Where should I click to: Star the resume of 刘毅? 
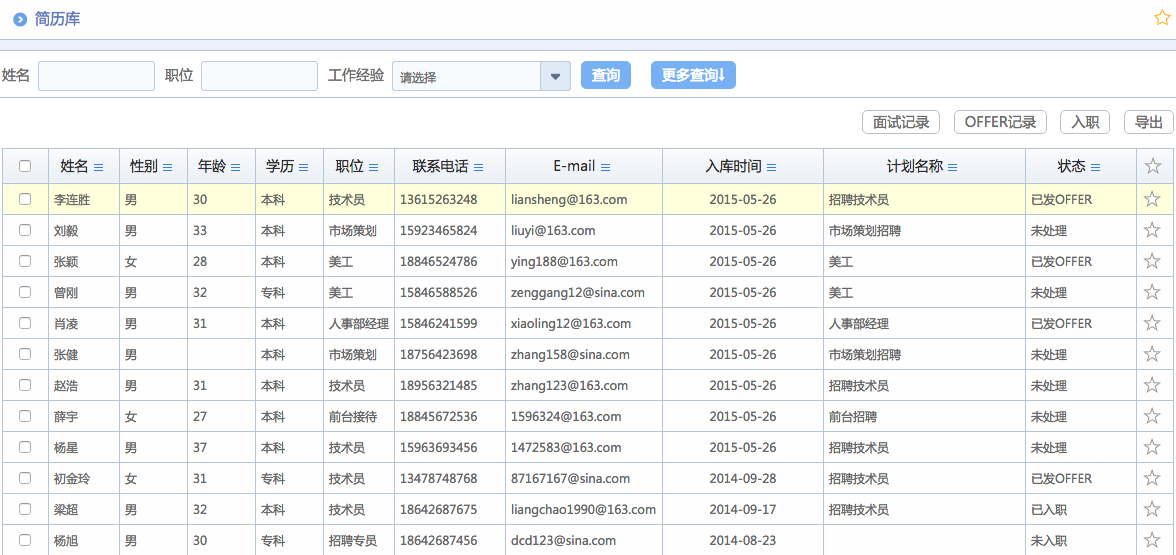[1152, 230]
